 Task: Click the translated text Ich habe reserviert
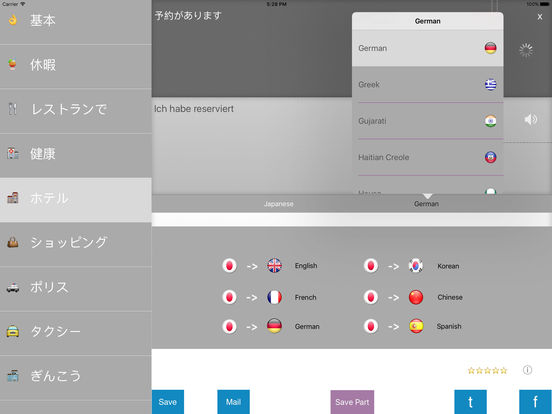click(194, 109)
